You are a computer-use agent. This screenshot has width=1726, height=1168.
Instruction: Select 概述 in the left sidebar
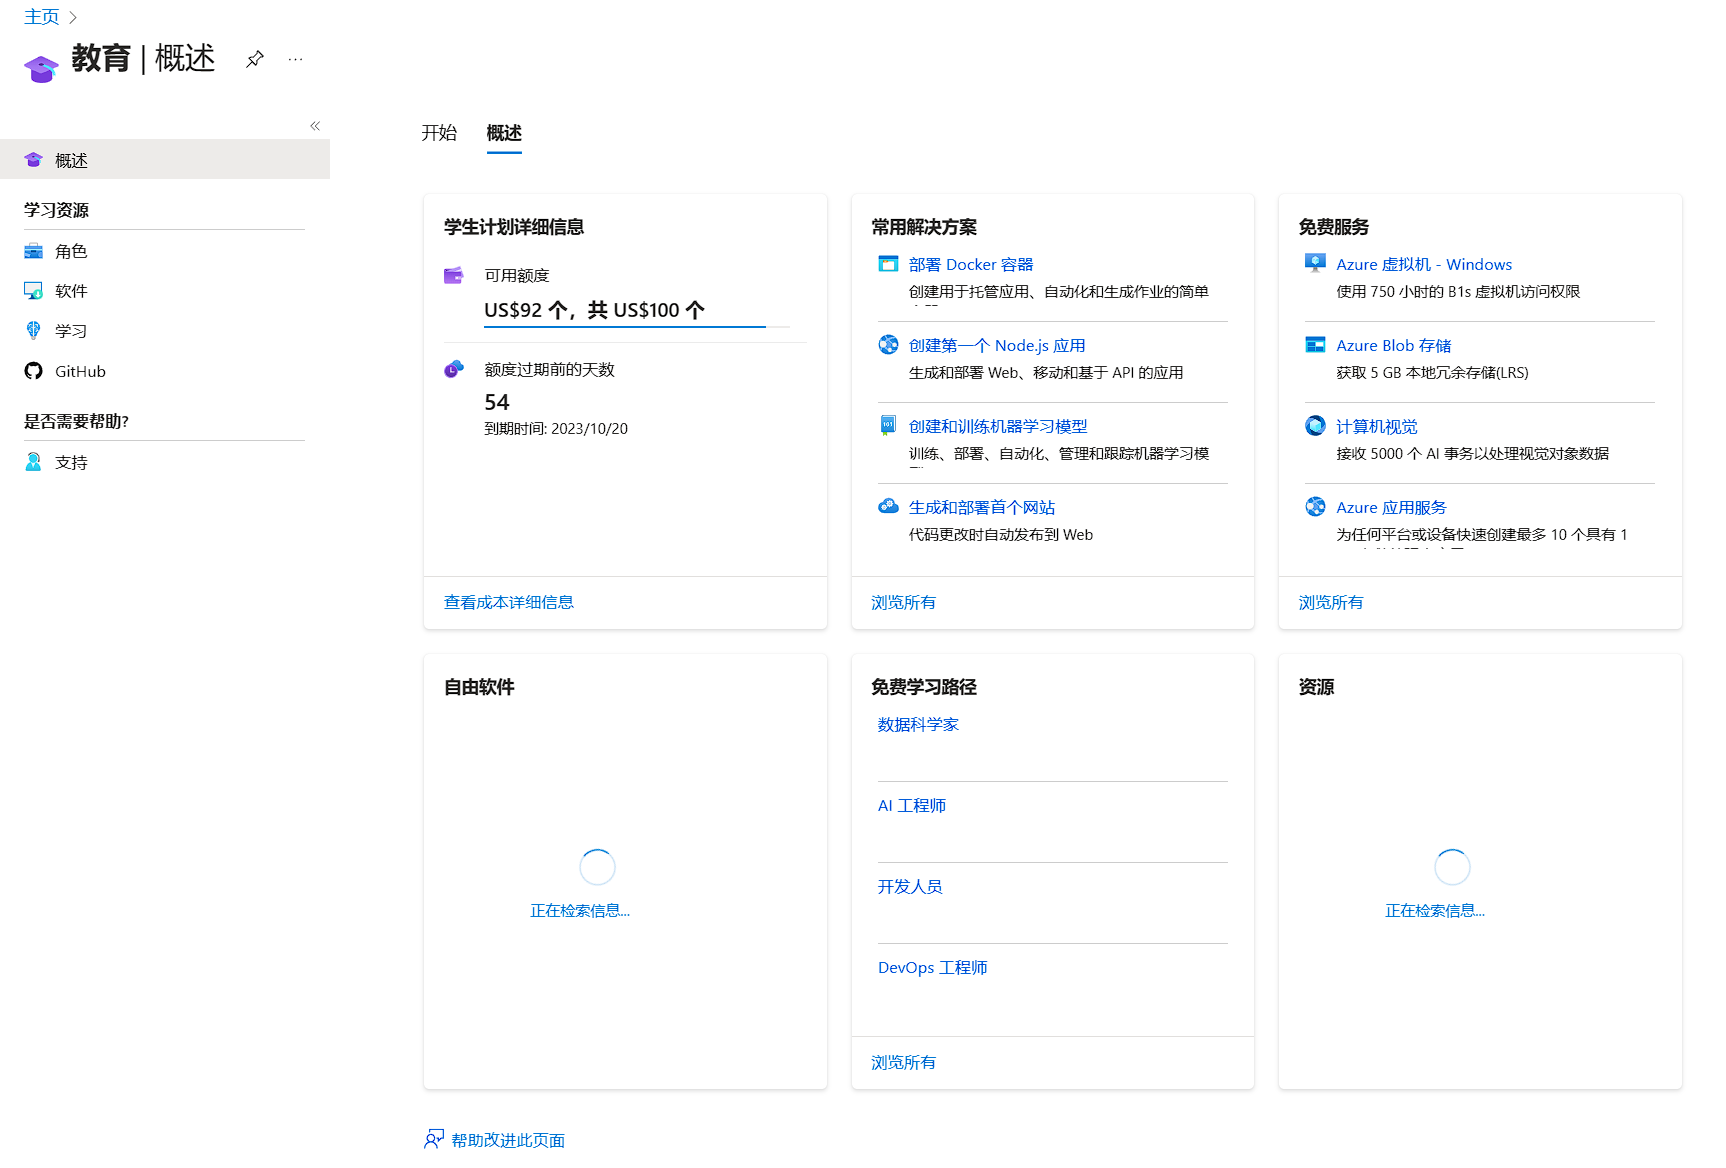click(165, 160)
